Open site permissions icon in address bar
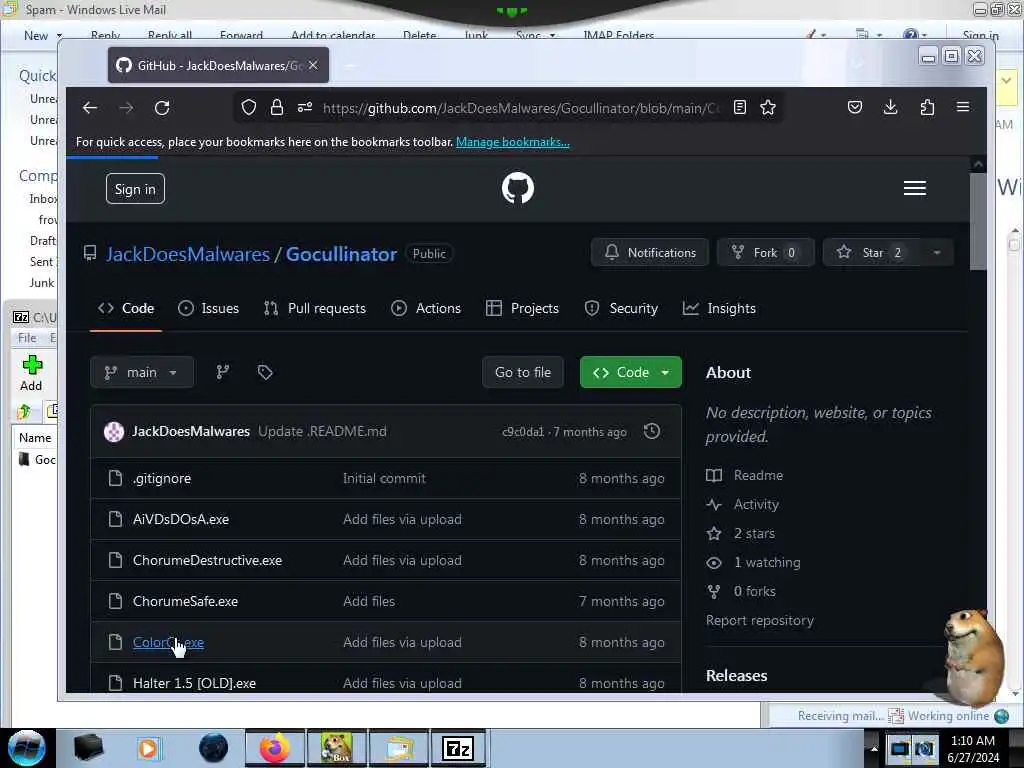1024x768 pixels. point(305,107)
